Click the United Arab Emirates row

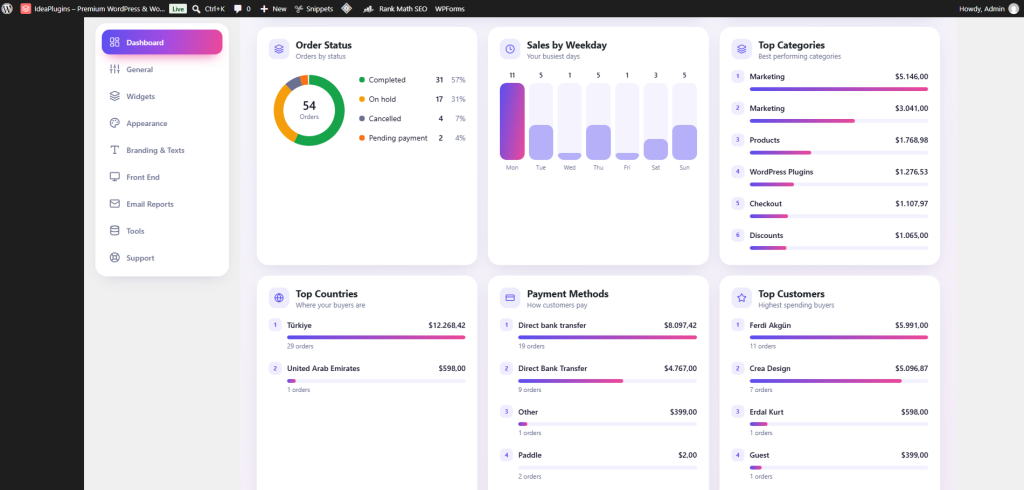click(x=367, y=378)
